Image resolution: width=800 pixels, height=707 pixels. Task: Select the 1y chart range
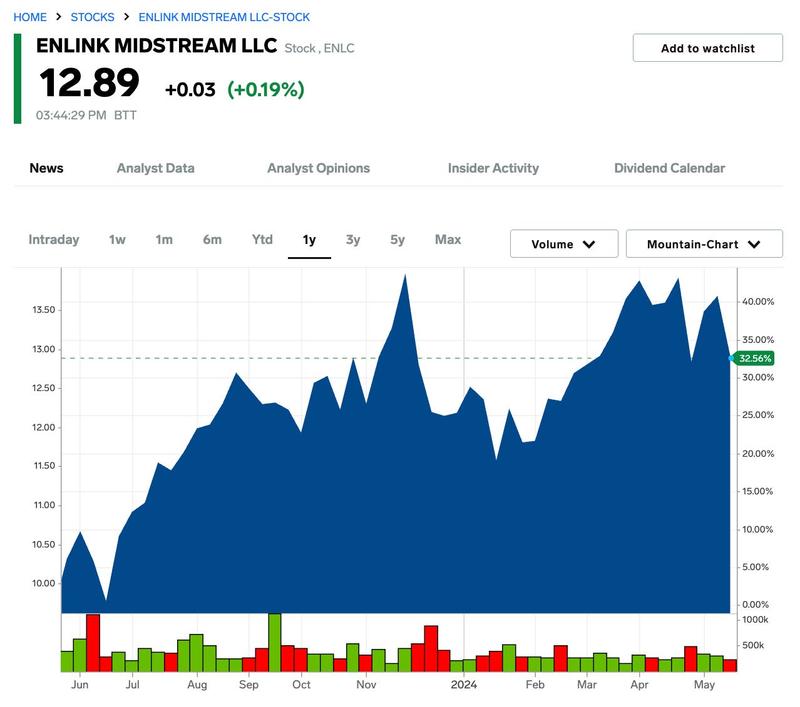pyautogui.click(x=309, y=240)
